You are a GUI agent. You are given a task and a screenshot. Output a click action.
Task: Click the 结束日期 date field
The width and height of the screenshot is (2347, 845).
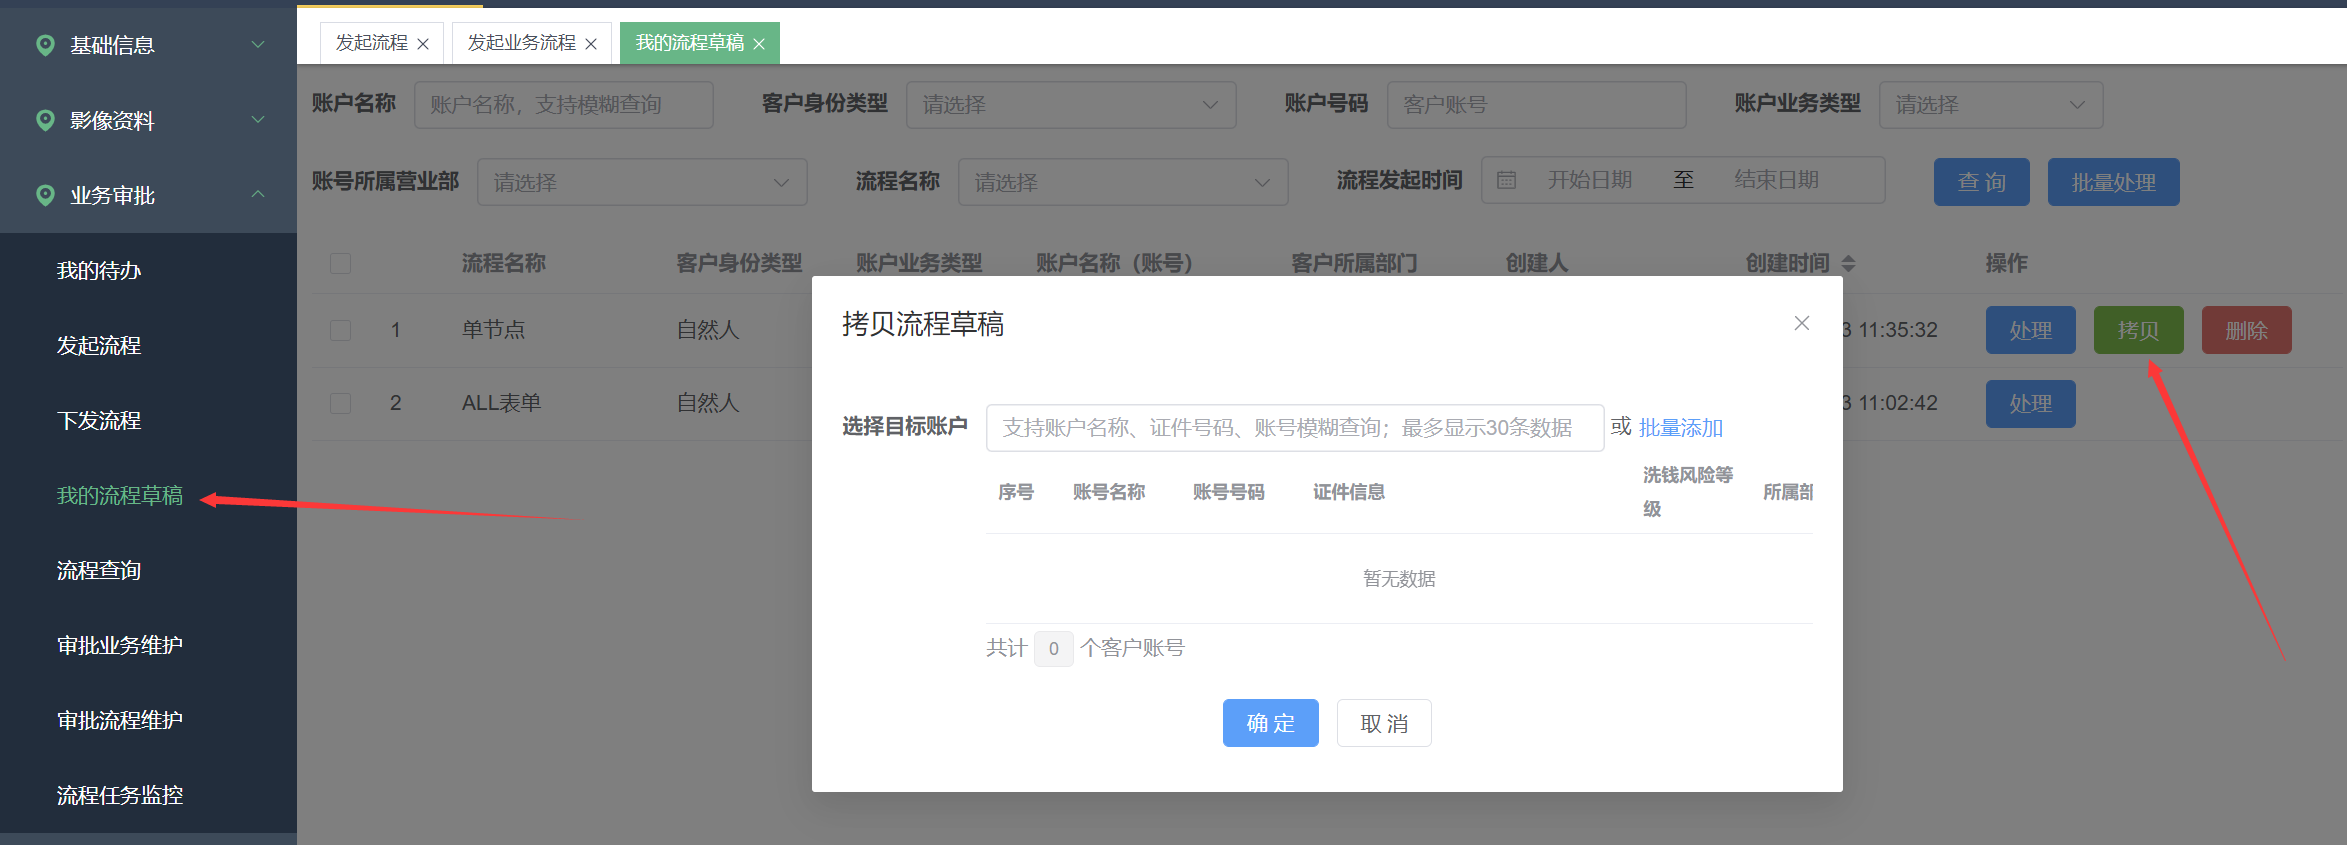pyautogui.click(x=1776, y=180)
